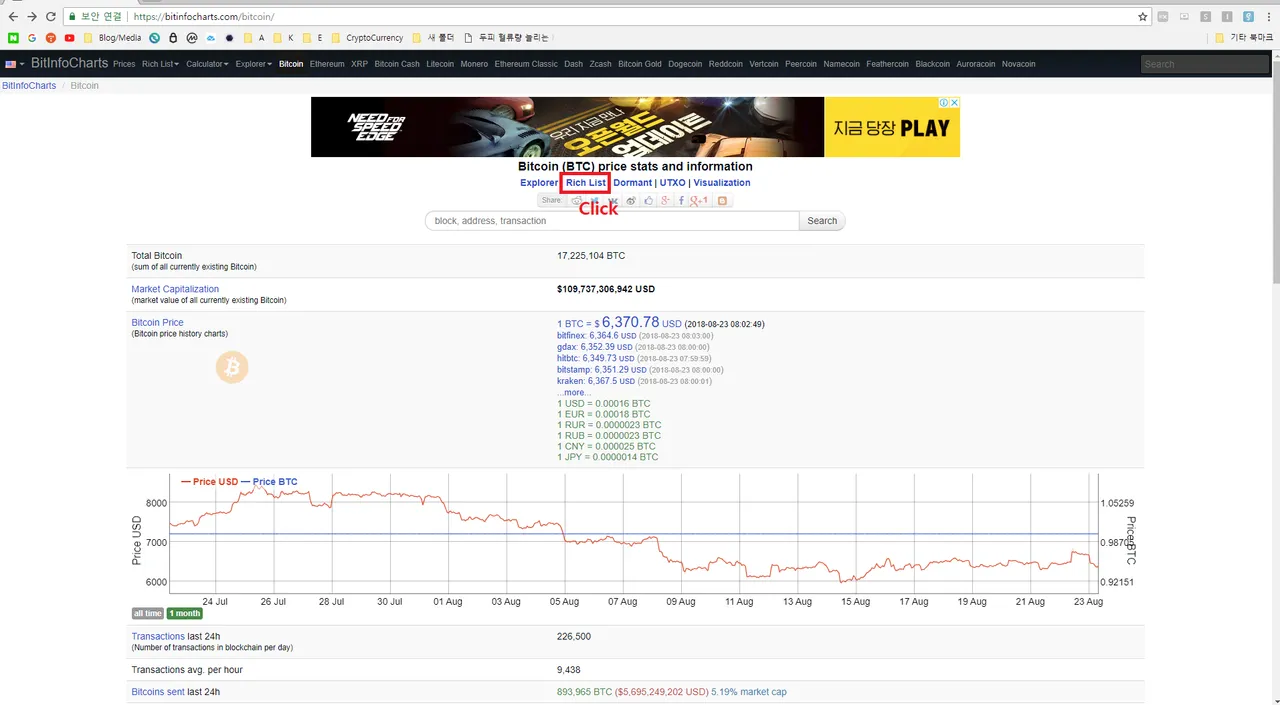Click the BitInfoCharts site logo
Image resolution: width=1280 pixels, height=705 pixels.
[x=69, y=63]
